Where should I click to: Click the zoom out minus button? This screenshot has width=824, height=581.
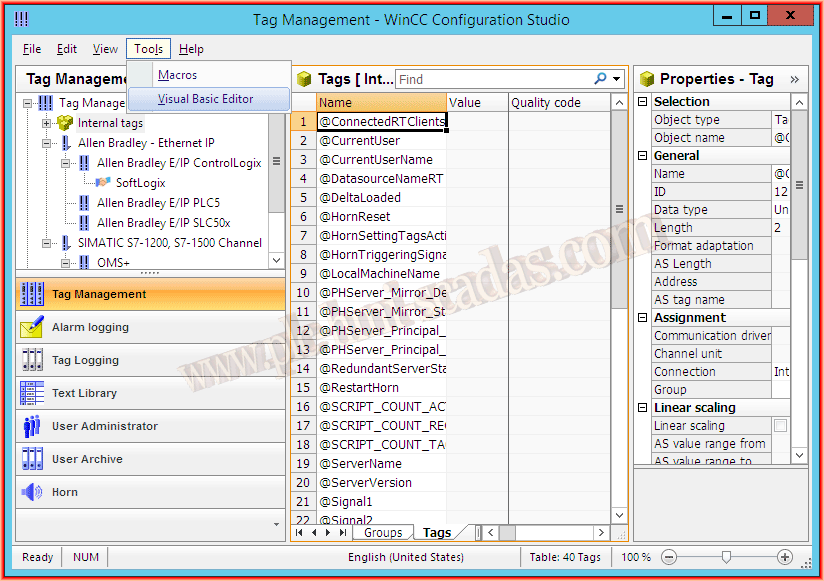pos(669,557)
